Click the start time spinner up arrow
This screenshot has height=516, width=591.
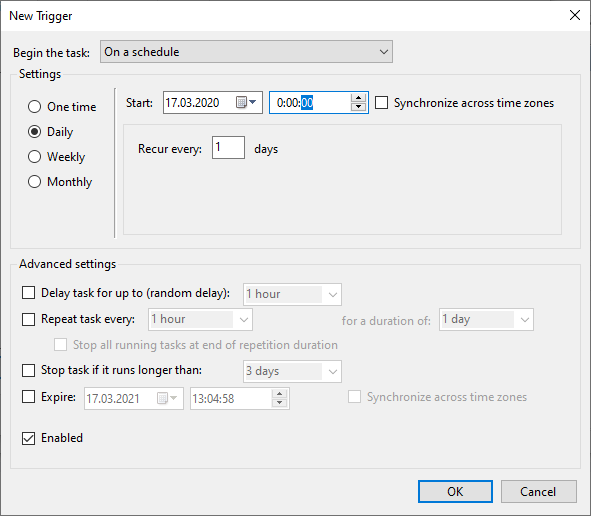point(358,98)
